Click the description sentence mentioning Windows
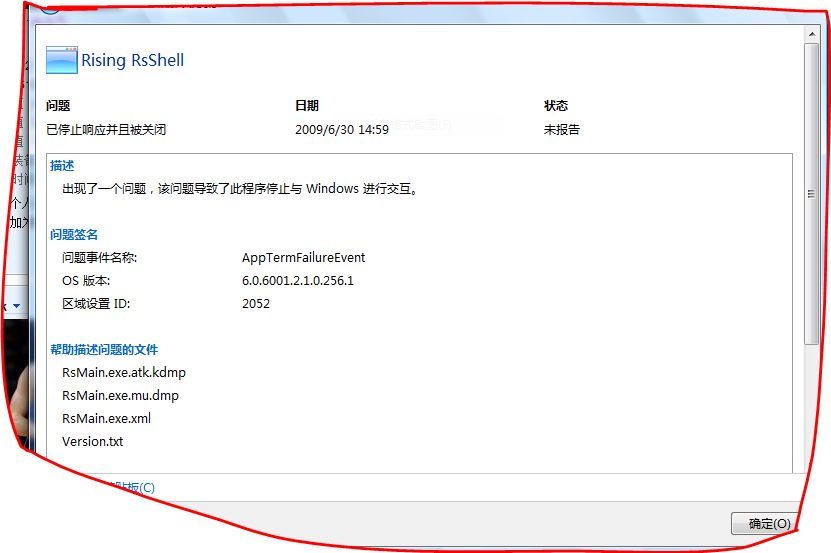 [x=241, y=189]
